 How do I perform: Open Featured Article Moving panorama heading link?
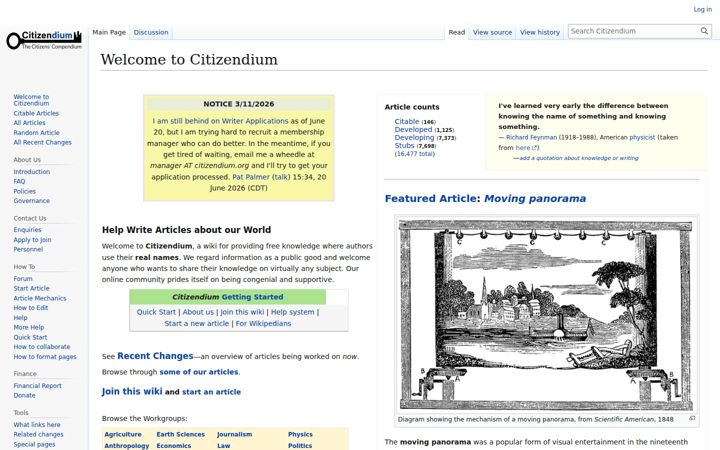pyautogui.click(x=535, y=199)
